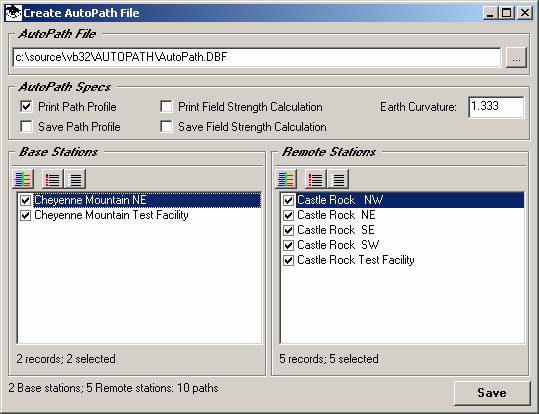Screen dimensions: 539x414
Task: Click the black lines list icon in Remote Stations
Action: 338,179
